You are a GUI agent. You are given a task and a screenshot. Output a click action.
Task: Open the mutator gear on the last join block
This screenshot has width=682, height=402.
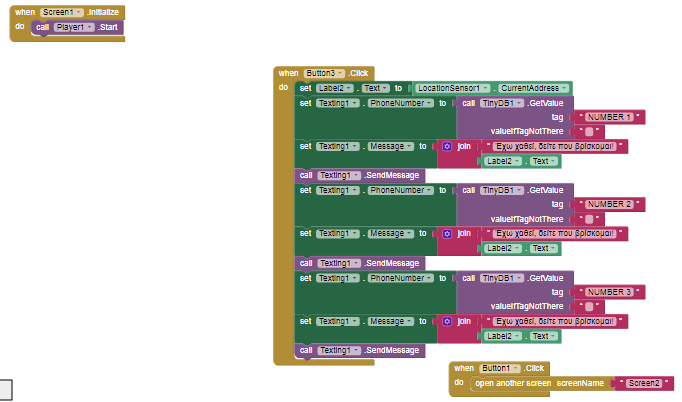(447, 321)
